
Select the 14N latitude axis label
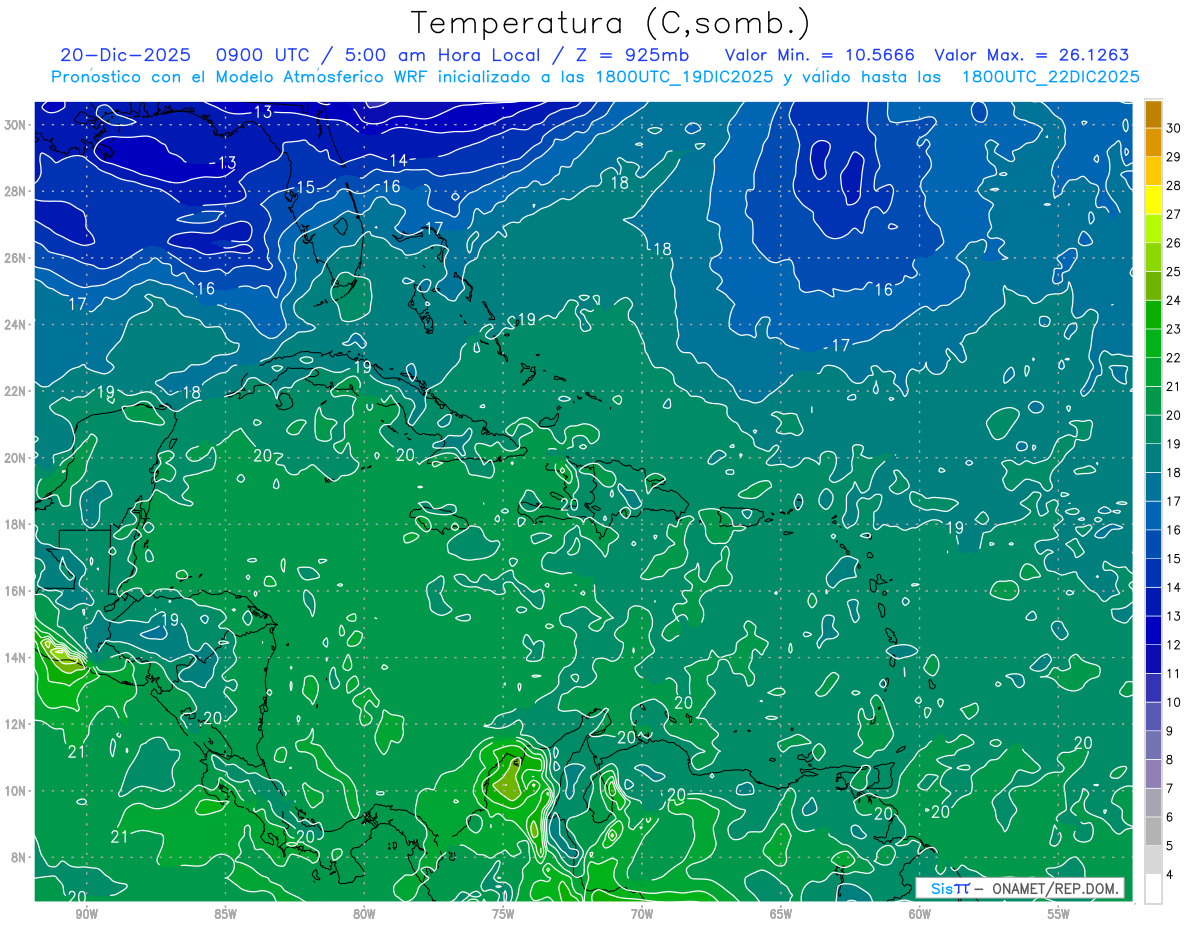tap(15, 657)
